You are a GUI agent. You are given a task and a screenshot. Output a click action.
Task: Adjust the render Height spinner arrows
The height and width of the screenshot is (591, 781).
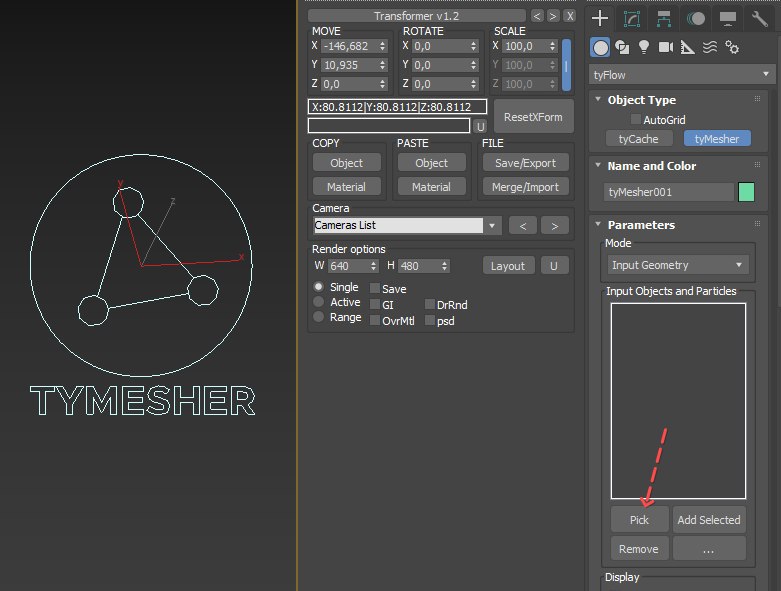tap(444, 266)
